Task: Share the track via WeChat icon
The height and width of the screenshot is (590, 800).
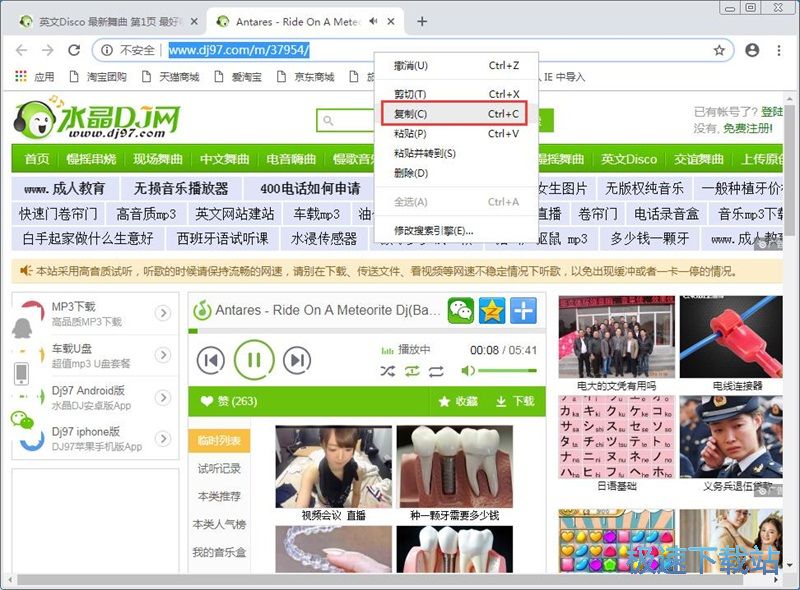Action: (460, 311)
